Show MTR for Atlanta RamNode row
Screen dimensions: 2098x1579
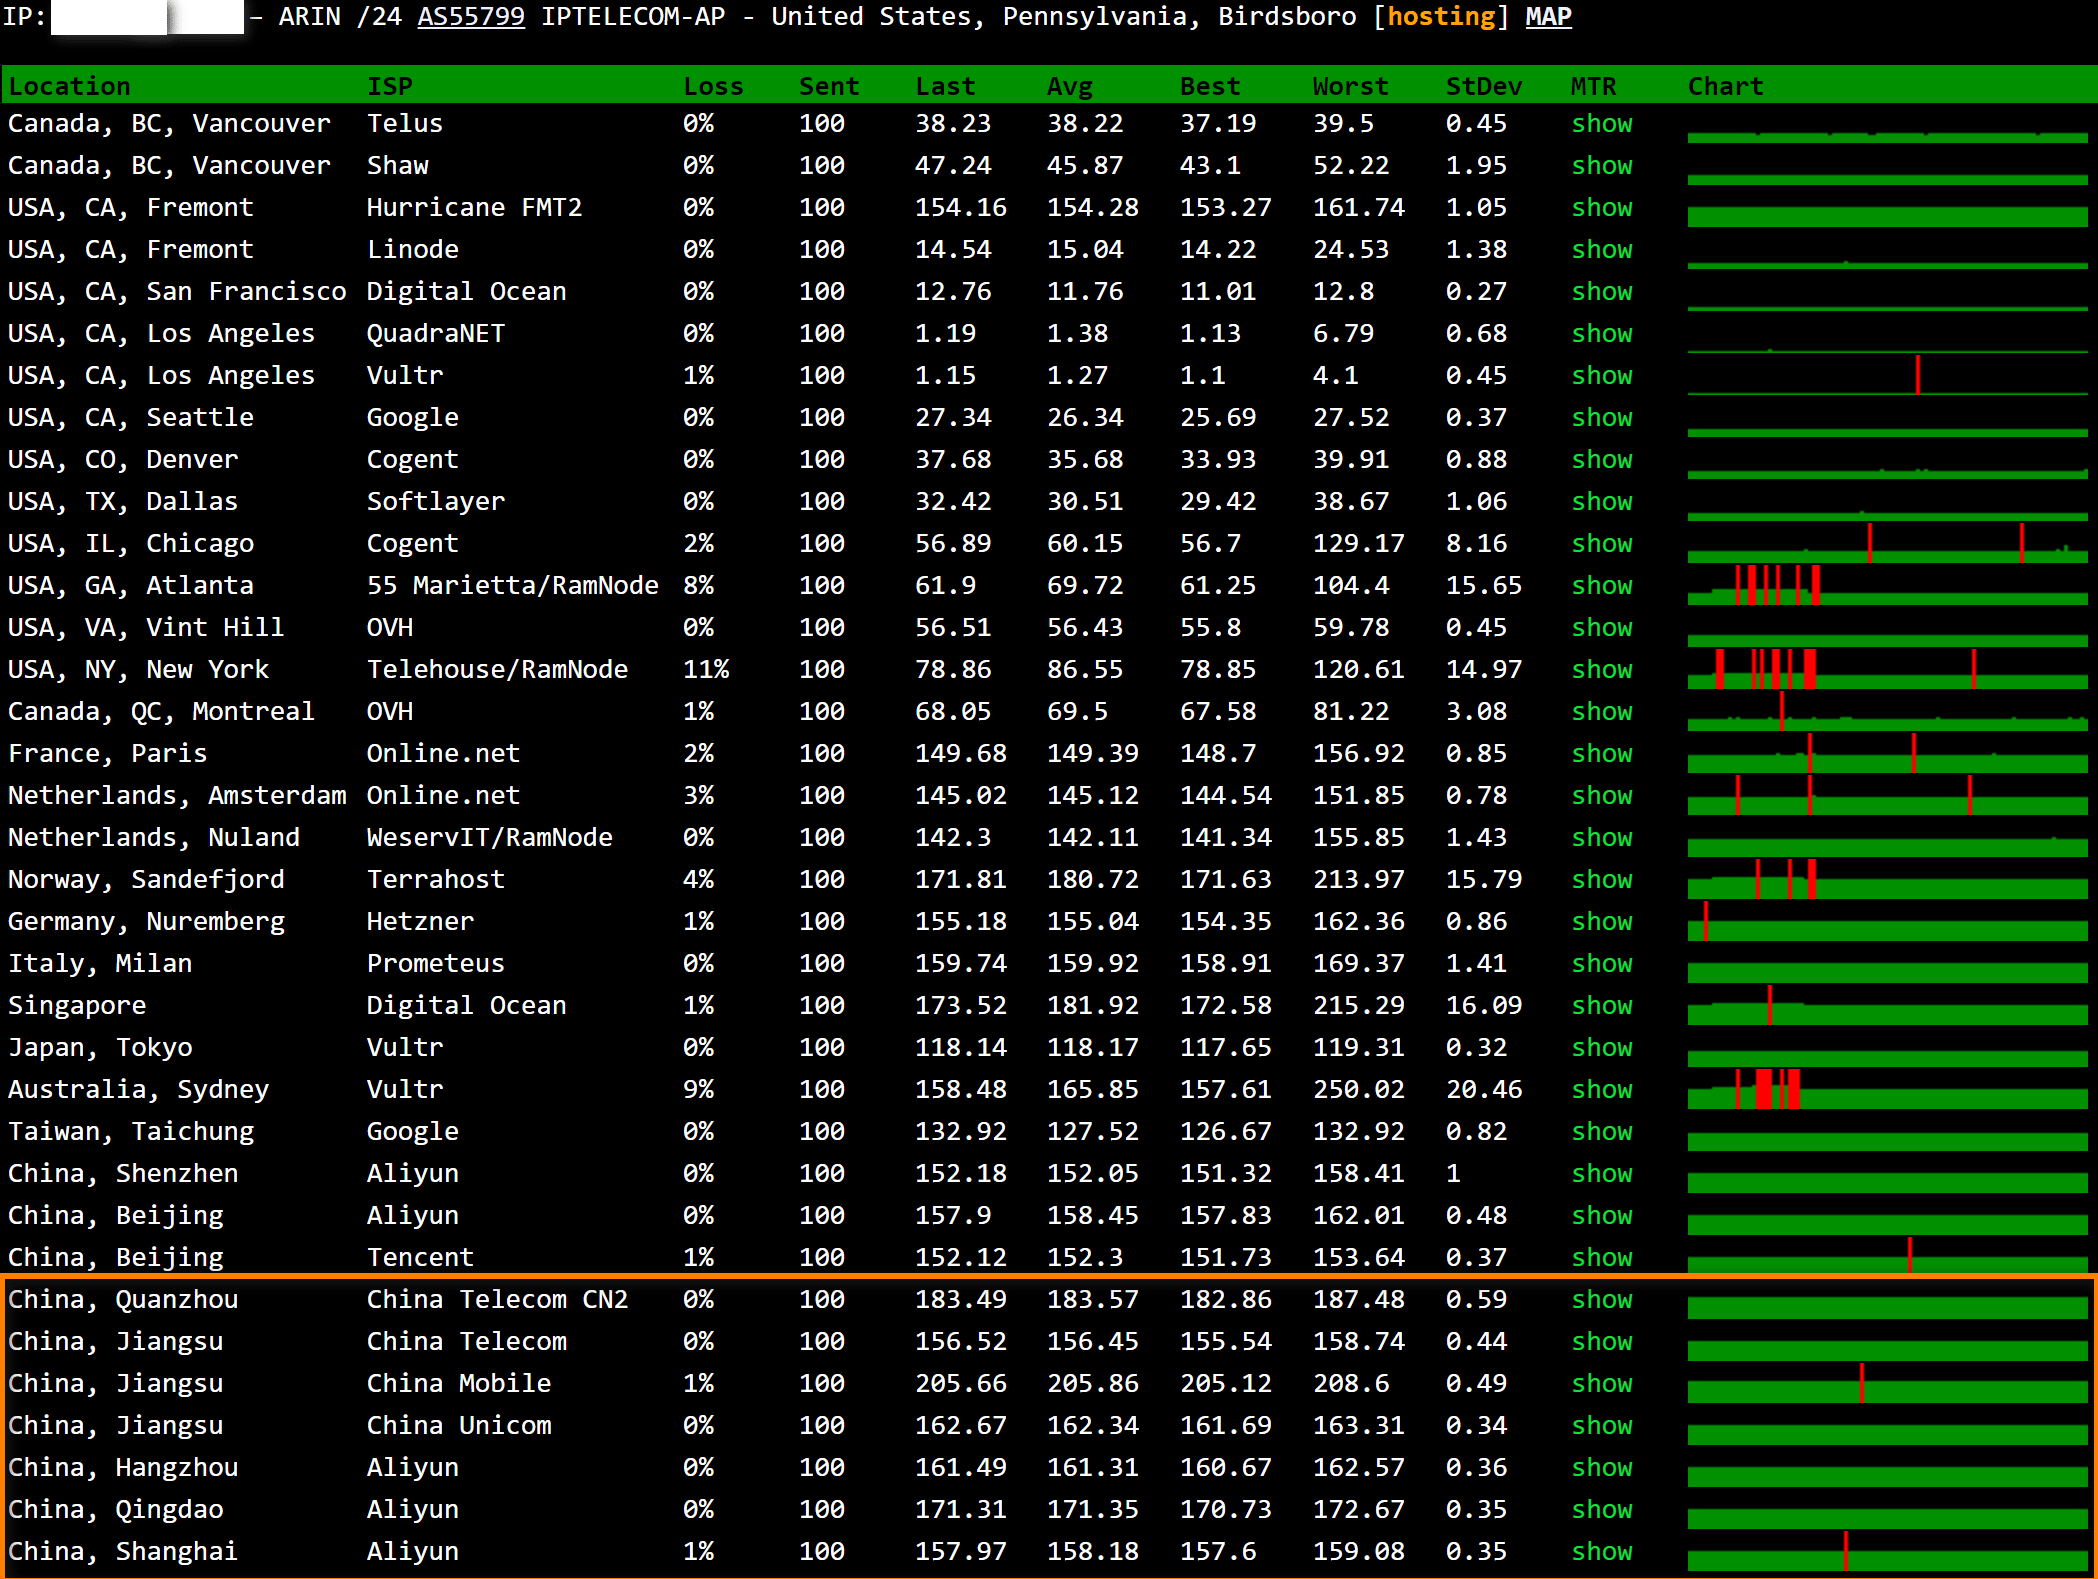coord(1601,585)
